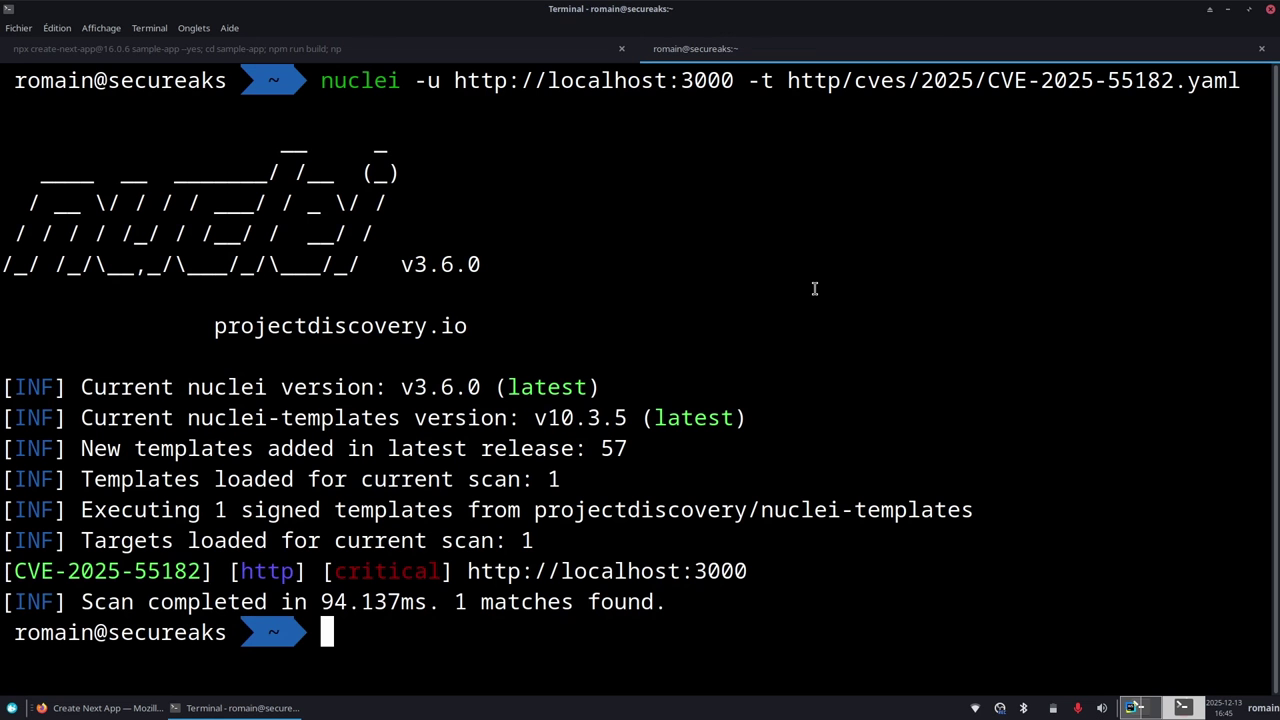Check the battery status icon

(x=1053, y=708)
